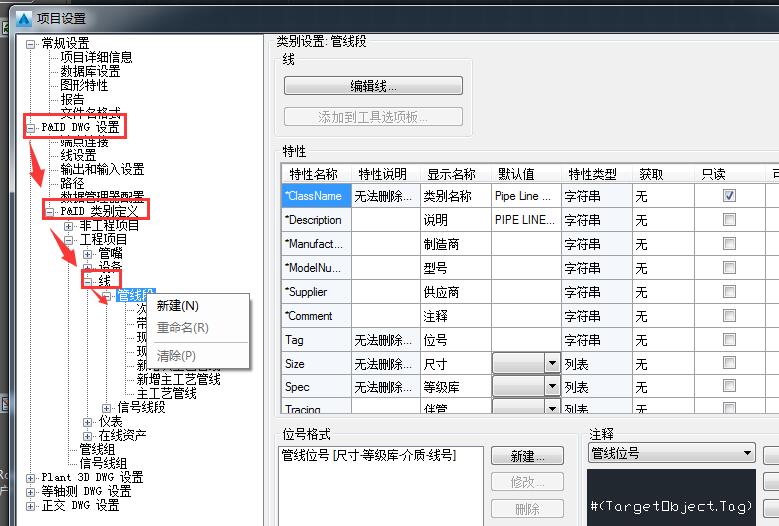Viewport: 779px width, 526px height.
Task: Select the 新增主工艺管线 tree item
Action: pos(178,379)
